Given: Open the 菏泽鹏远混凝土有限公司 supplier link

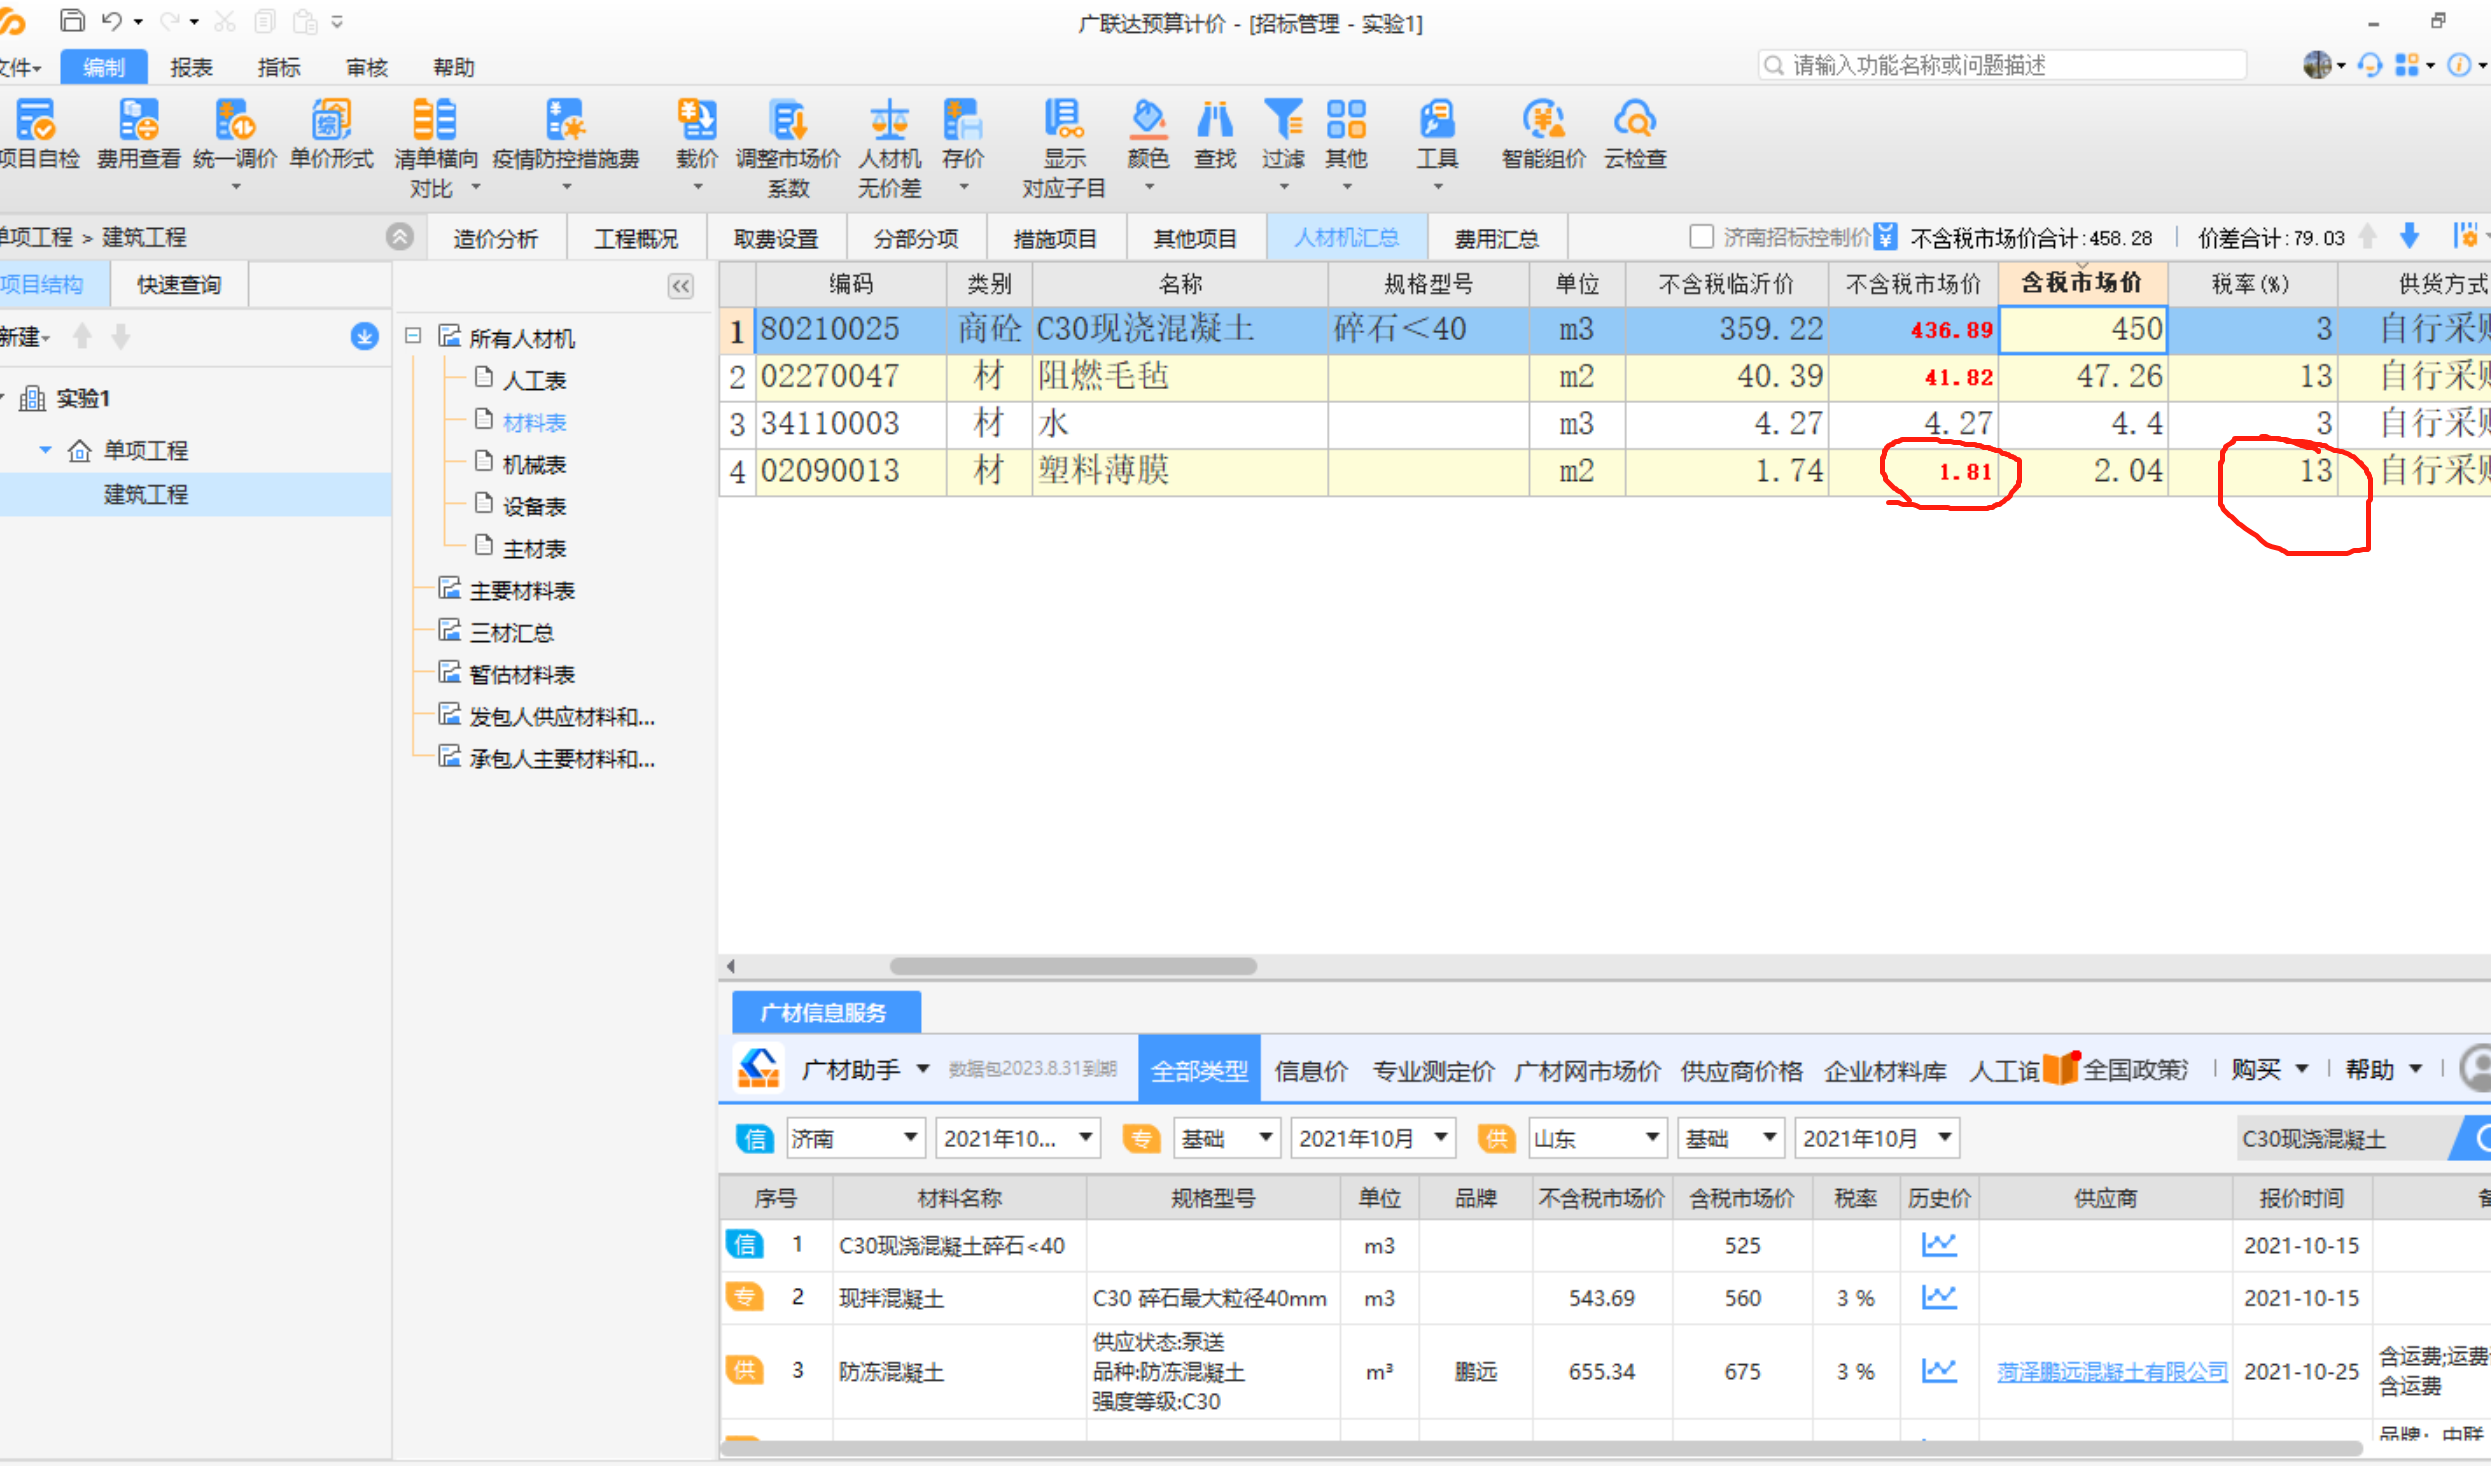Looking at the screenshot, I should coord(2112,1371).
